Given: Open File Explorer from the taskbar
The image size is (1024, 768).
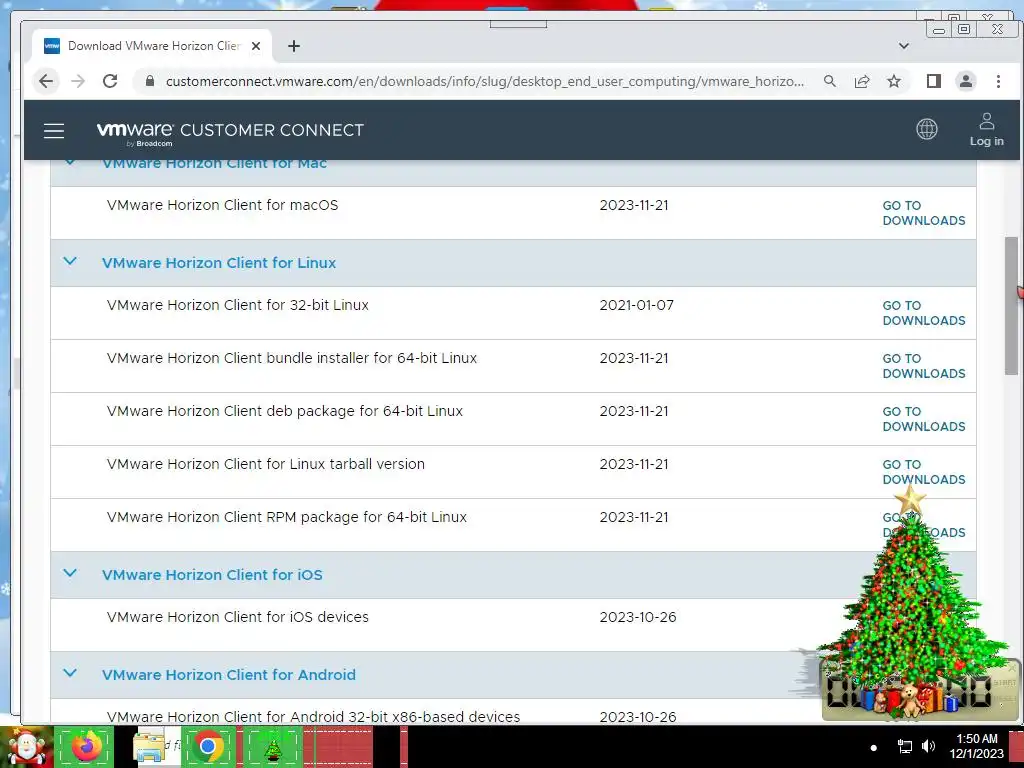Looking at the screenshot, I should tap(150, 746).
